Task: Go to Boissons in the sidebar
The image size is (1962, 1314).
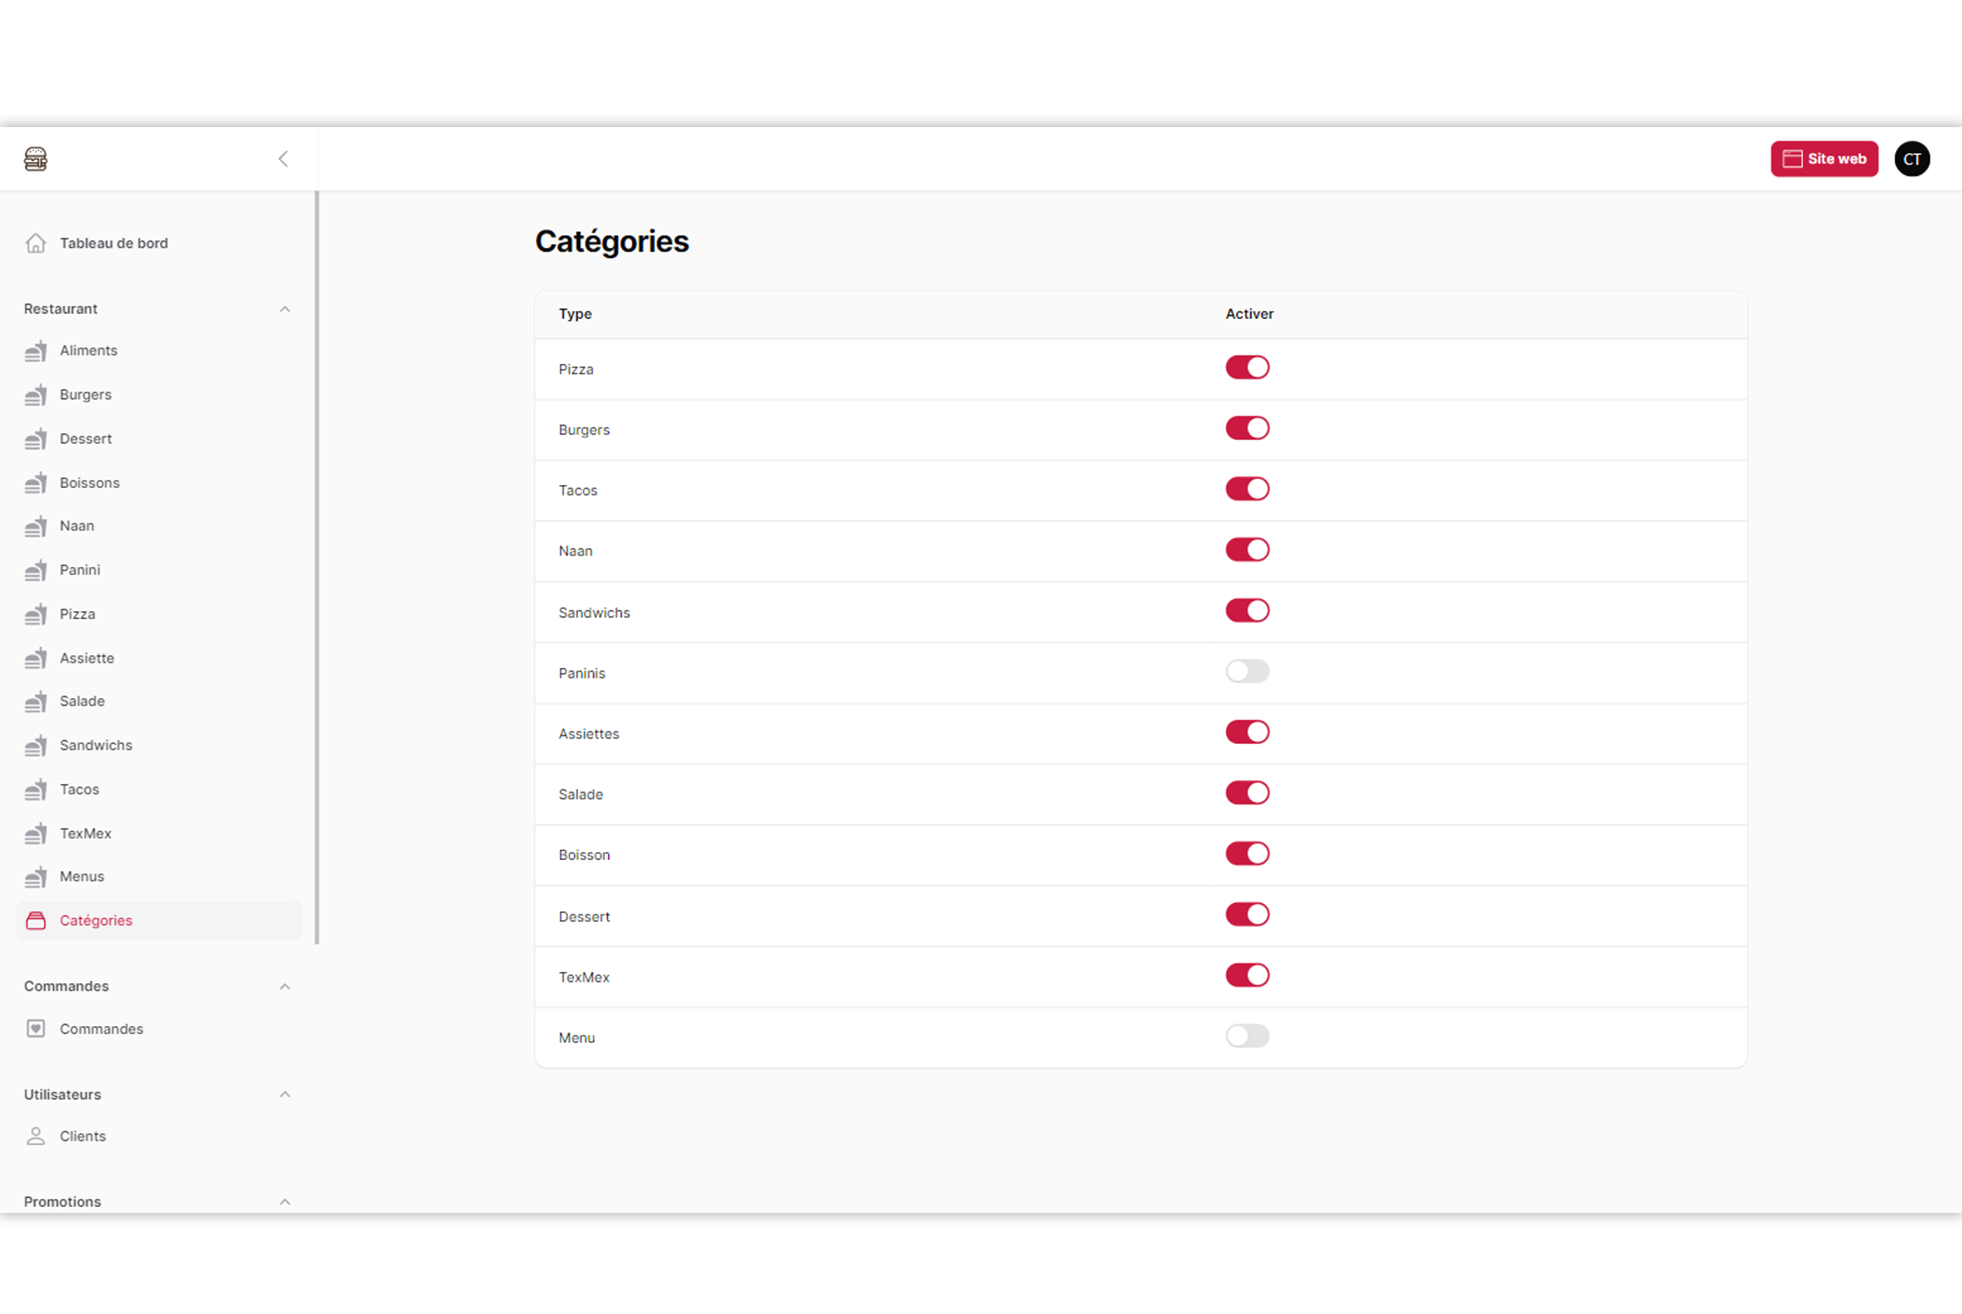Action: 89,483
